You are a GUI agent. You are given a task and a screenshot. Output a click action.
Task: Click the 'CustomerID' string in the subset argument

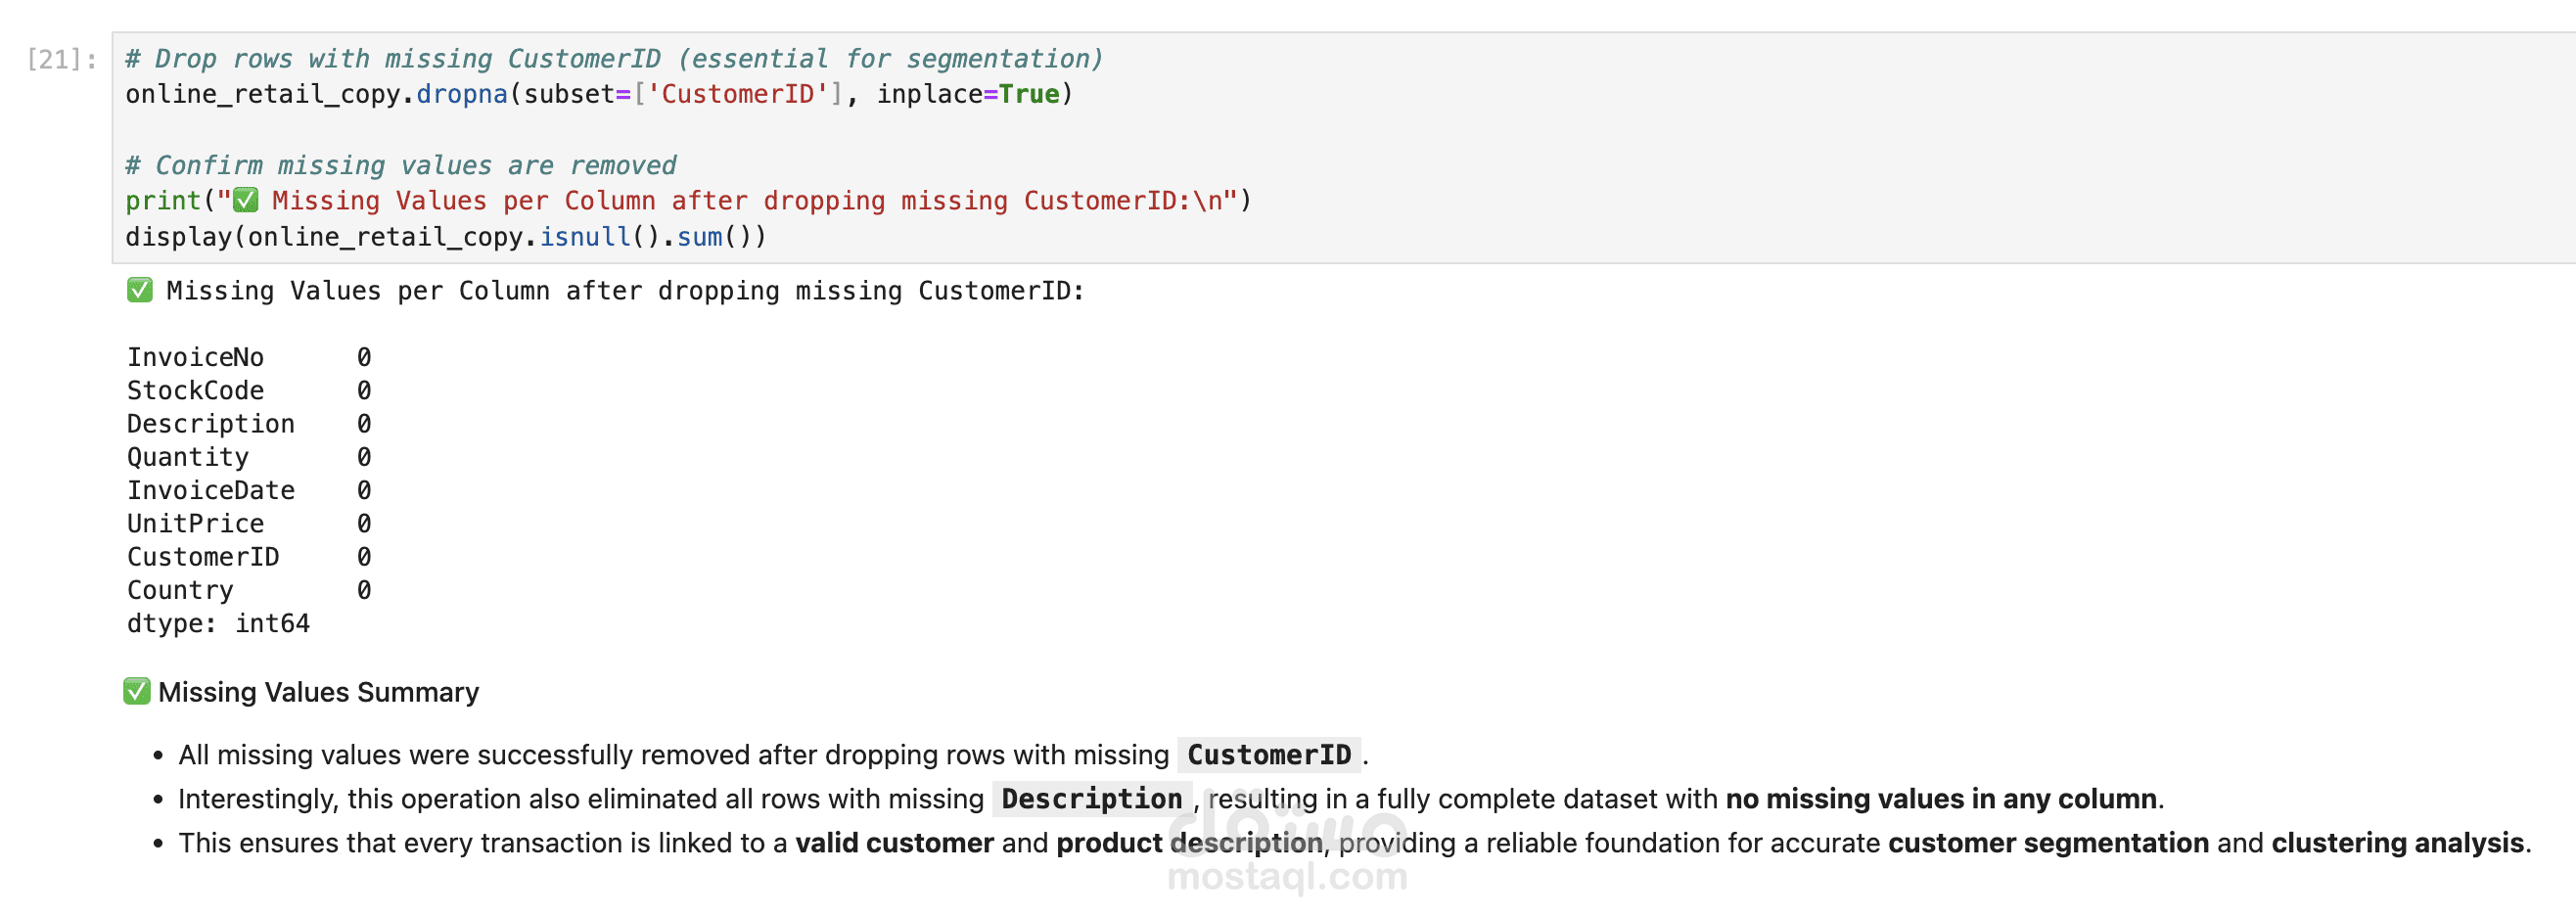click(x=737, y=95)
